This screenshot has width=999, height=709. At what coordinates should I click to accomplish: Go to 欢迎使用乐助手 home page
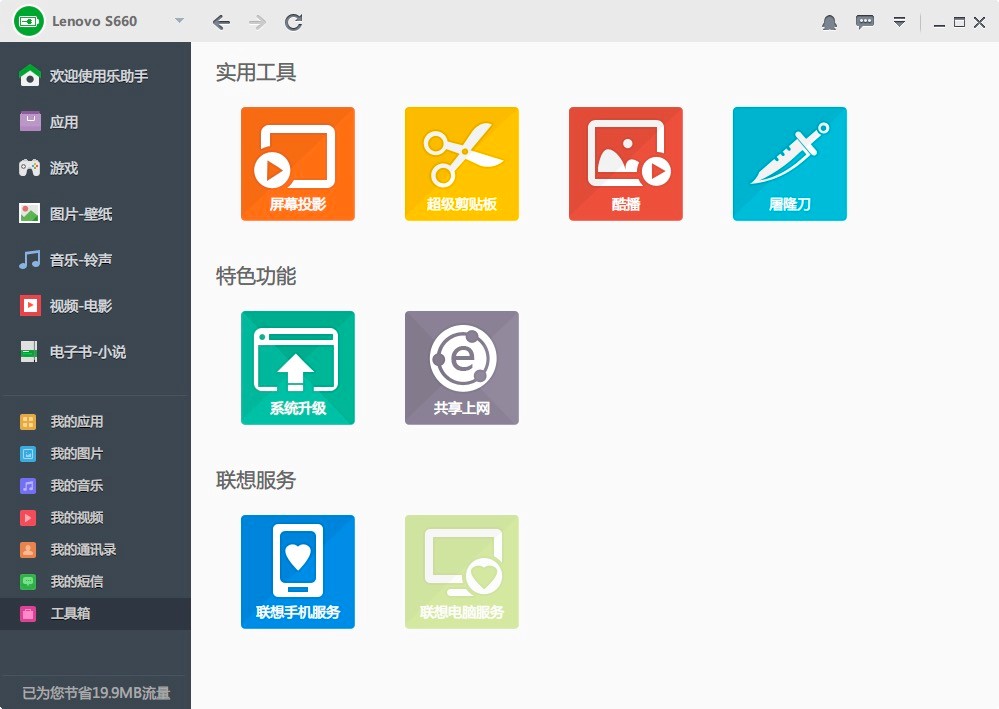96,76
